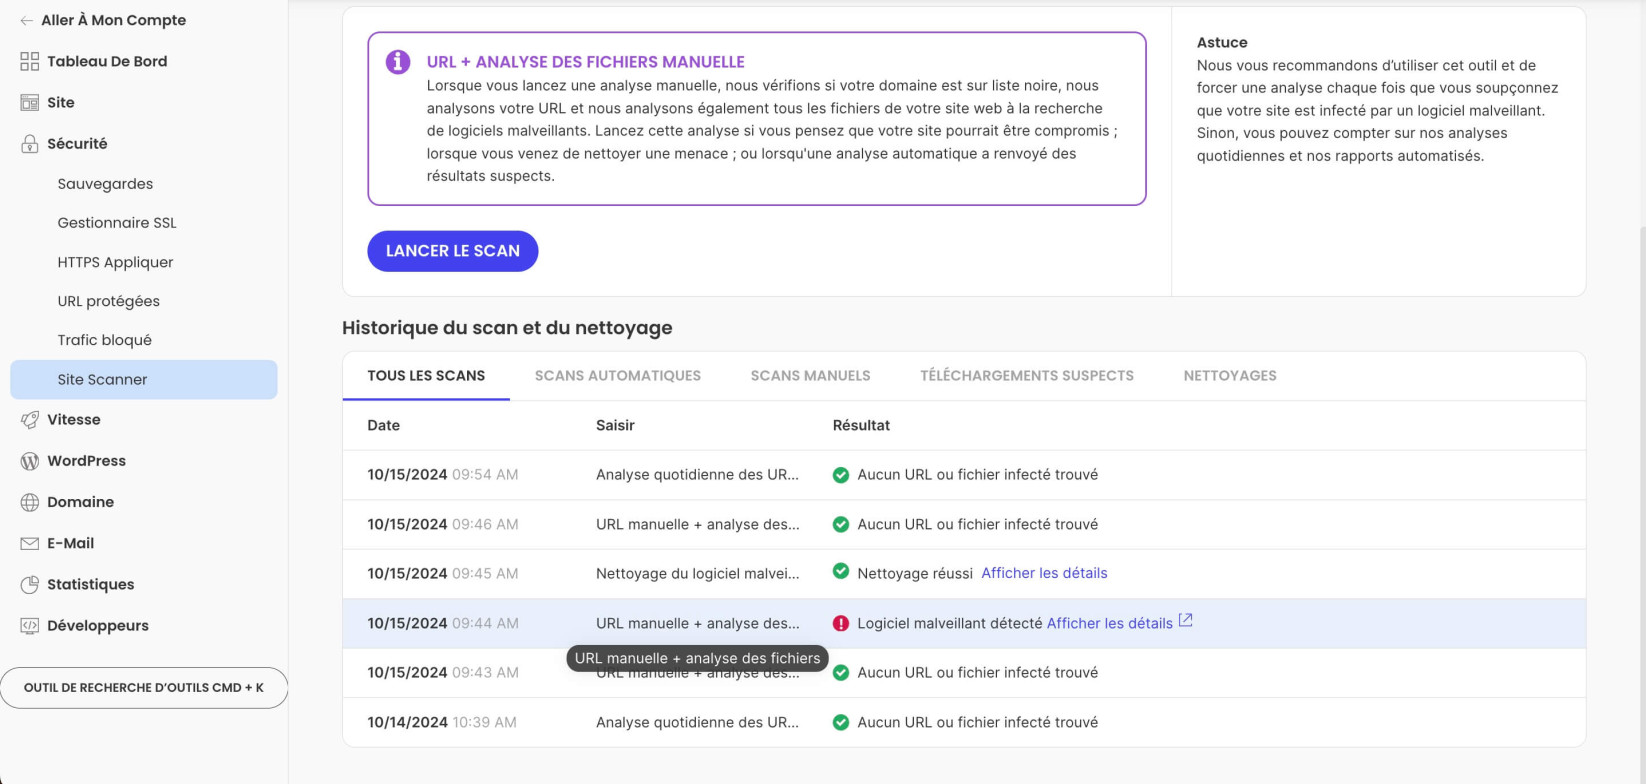Expand the WordPress sidebar section
This screenshot has height=784, width=1646.
pos(86,461)
